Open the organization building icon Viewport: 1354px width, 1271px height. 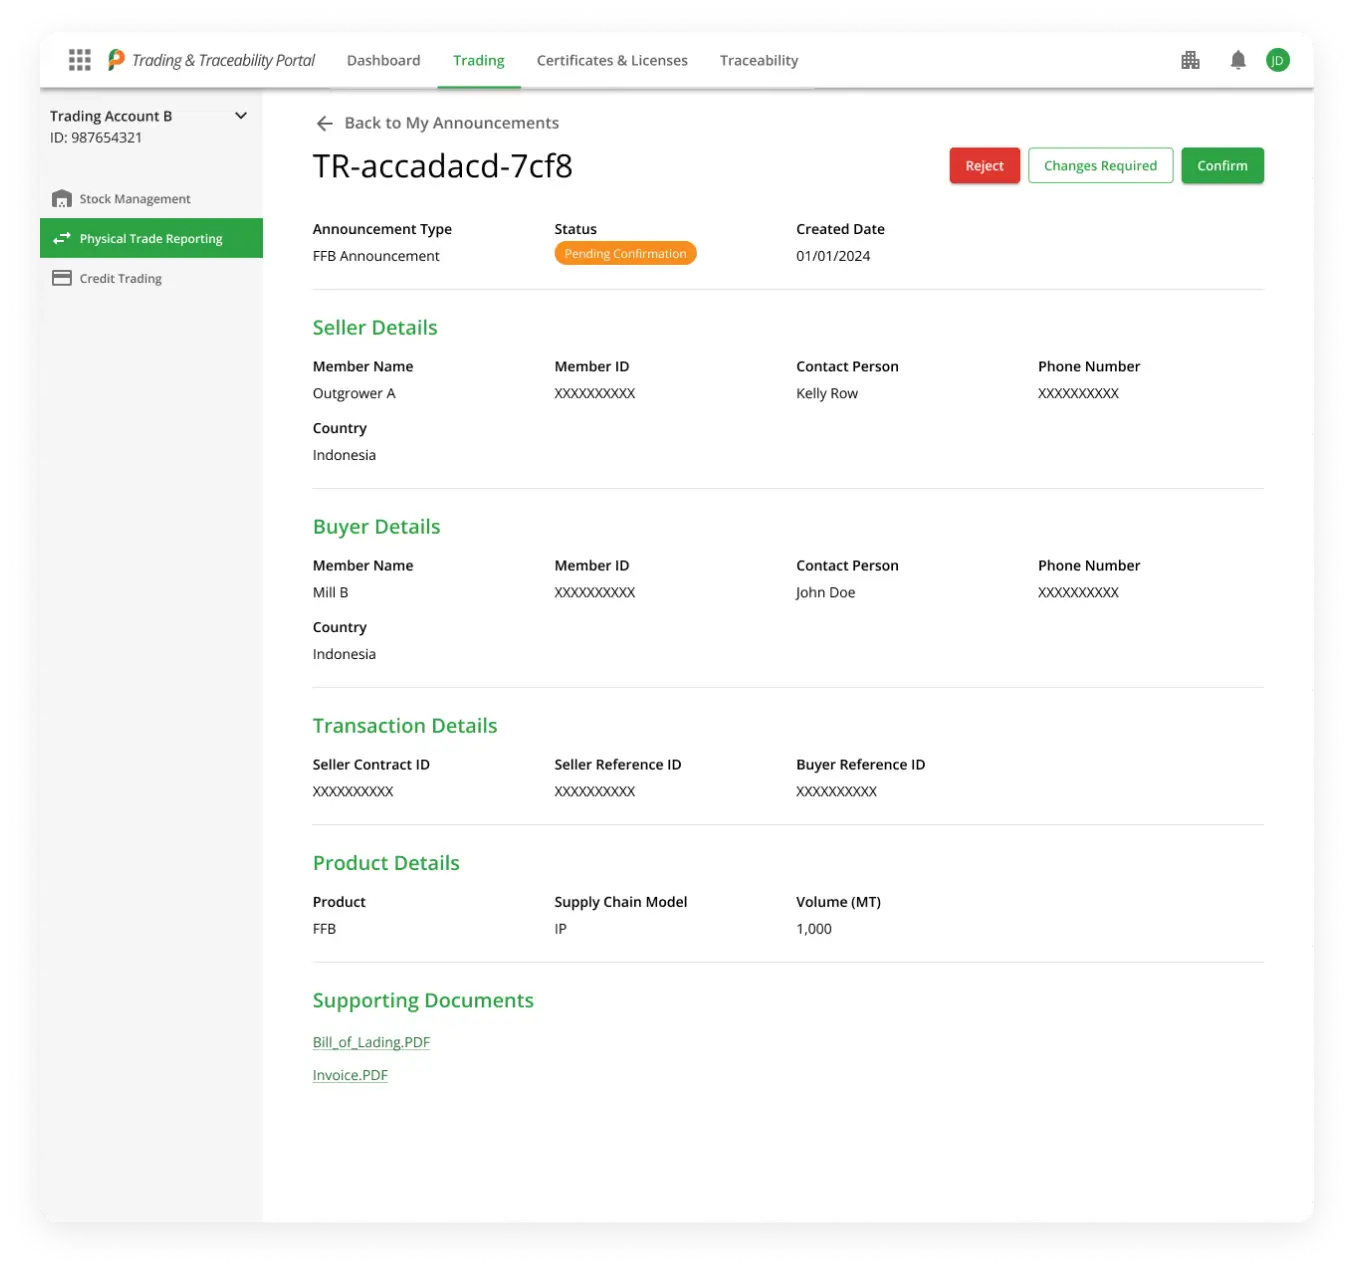click(1190, 60)
